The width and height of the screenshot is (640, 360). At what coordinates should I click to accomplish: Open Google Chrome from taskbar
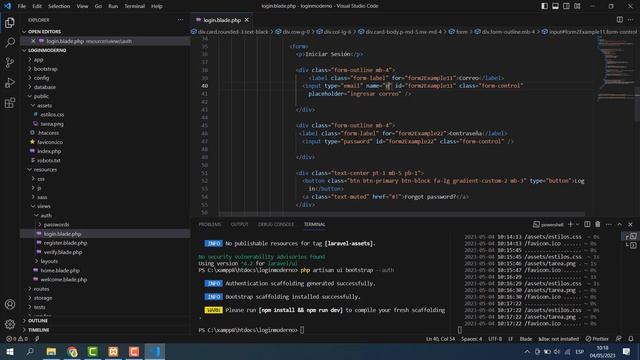click(x=72, y=351)
